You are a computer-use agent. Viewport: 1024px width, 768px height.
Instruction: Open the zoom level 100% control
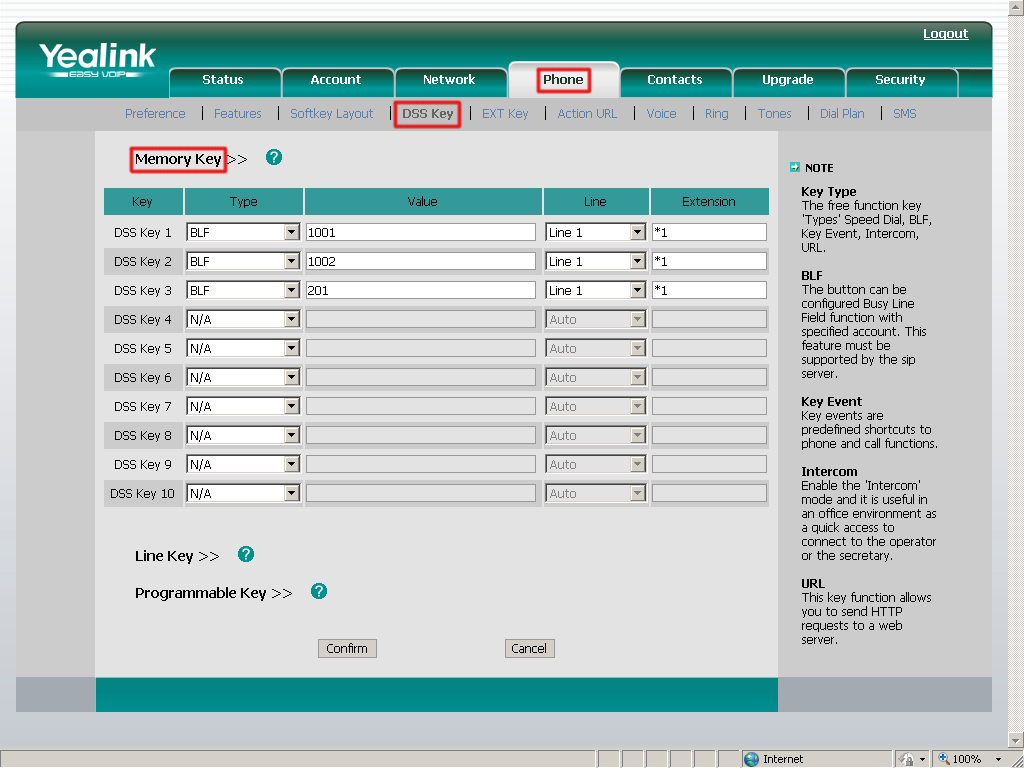pos(968,759)
